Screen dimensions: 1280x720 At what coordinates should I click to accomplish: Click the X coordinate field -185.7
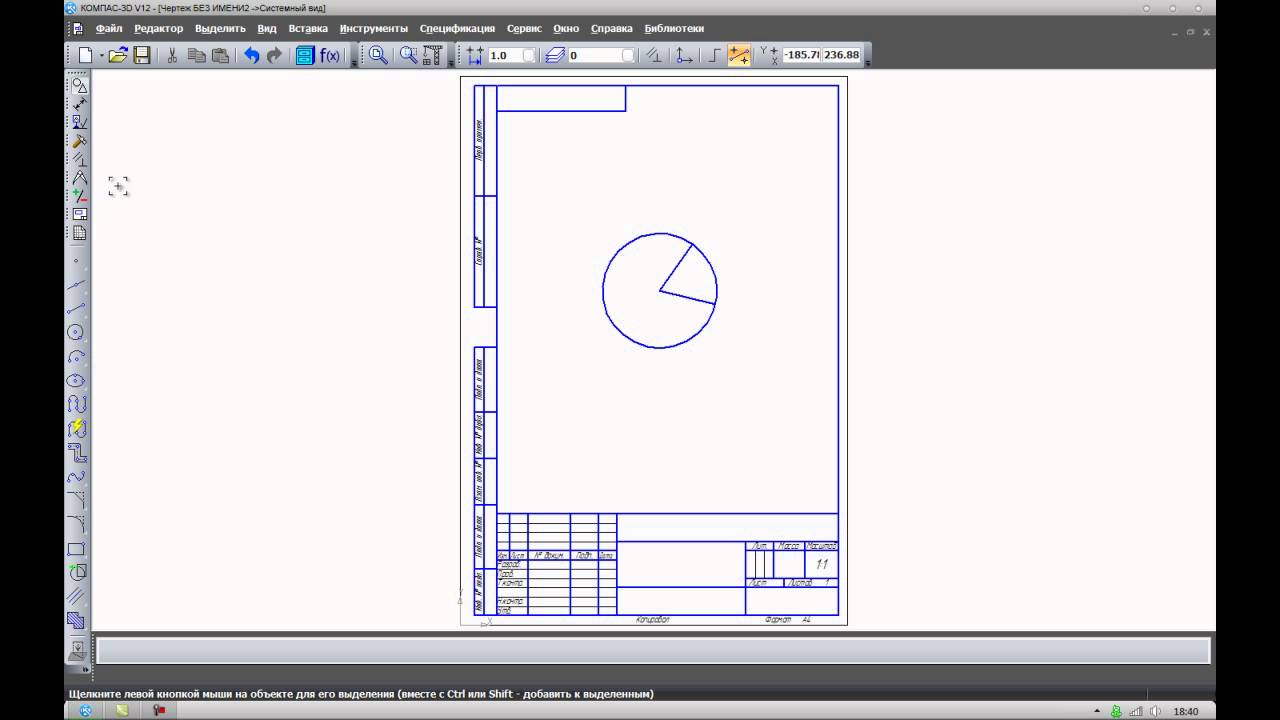click(x=802, y=55)
